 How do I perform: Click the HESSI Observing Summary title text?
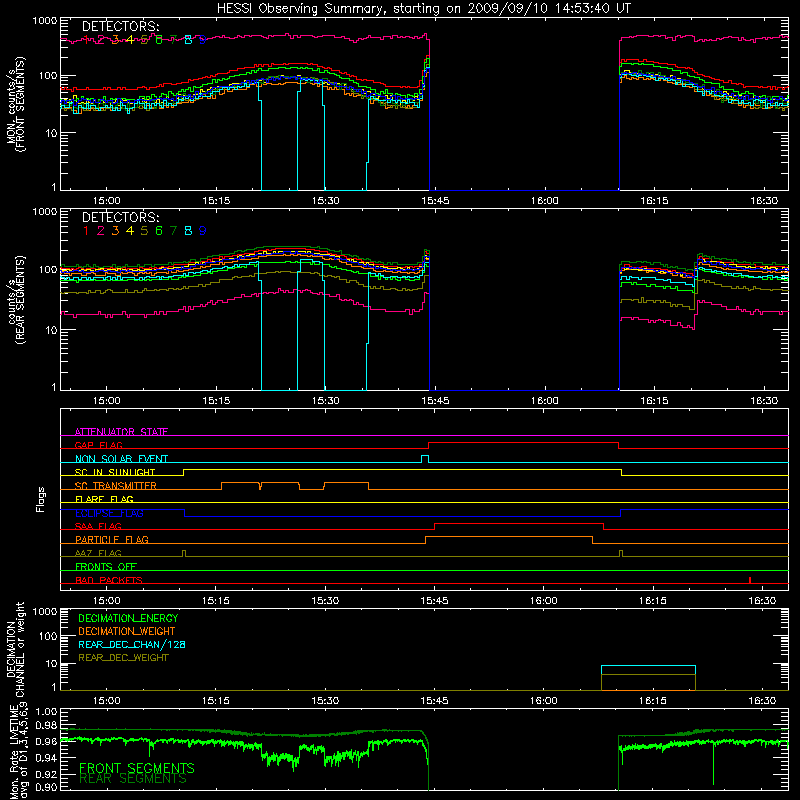point(423,9)
